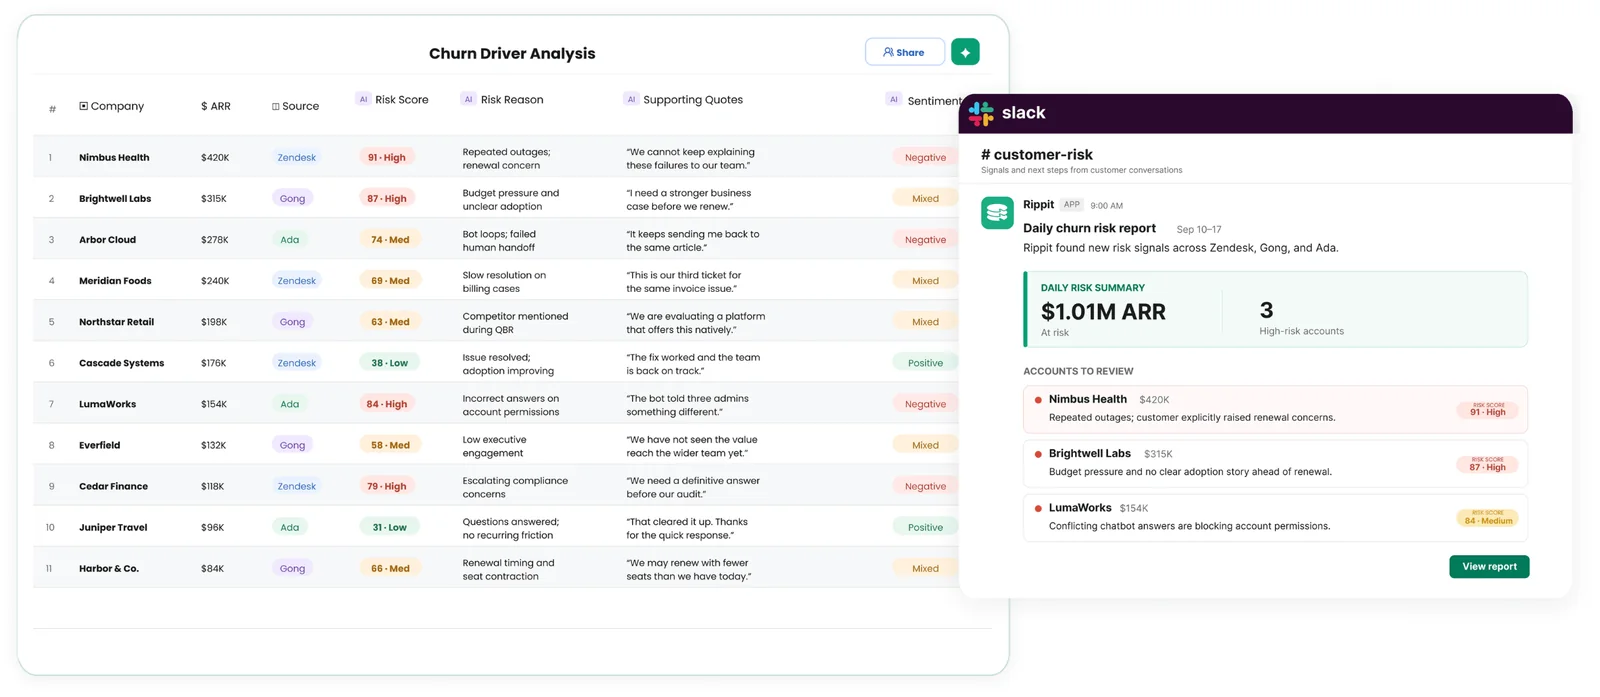Click the 91 · High risk score badge in table
Screen dimensions: 1600x697
(387, 157)
